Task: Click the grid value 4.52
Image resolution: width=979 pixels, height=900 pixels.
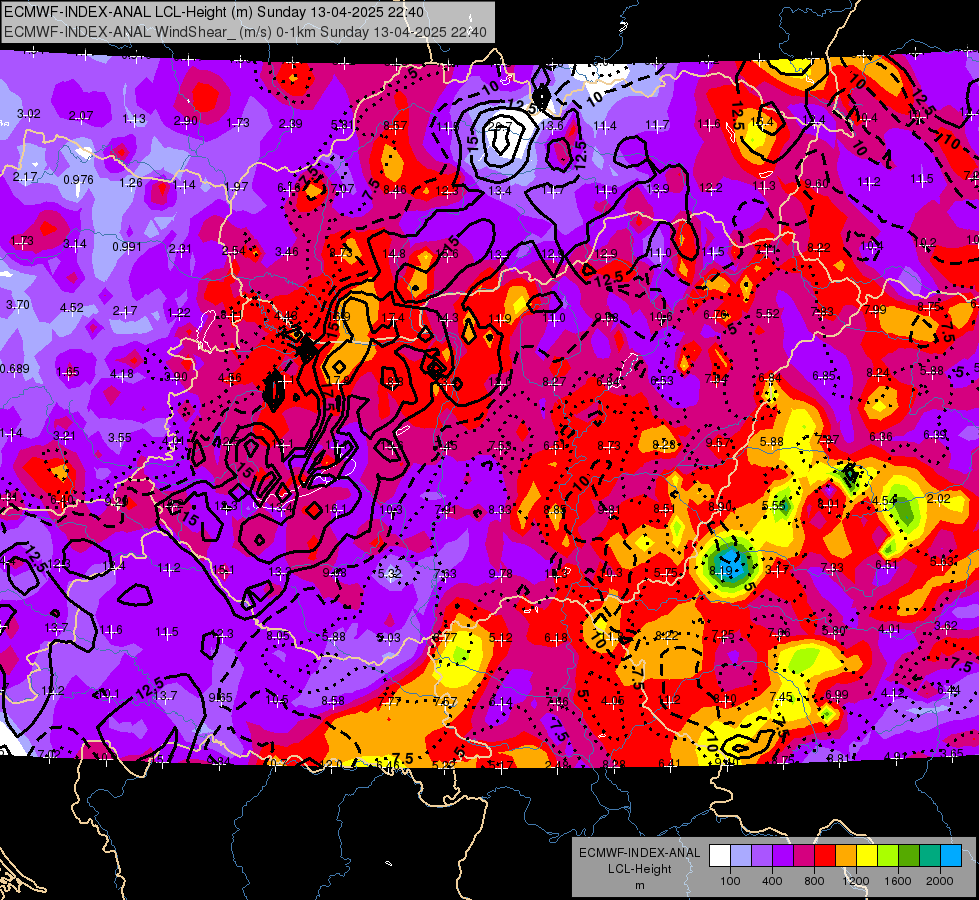Action: pos(72,308)
